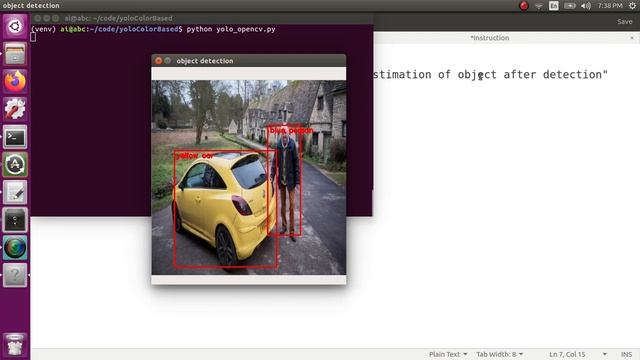Close the terminal window
Viewport: 640px width, 360px height.
(x=38, y=18)
